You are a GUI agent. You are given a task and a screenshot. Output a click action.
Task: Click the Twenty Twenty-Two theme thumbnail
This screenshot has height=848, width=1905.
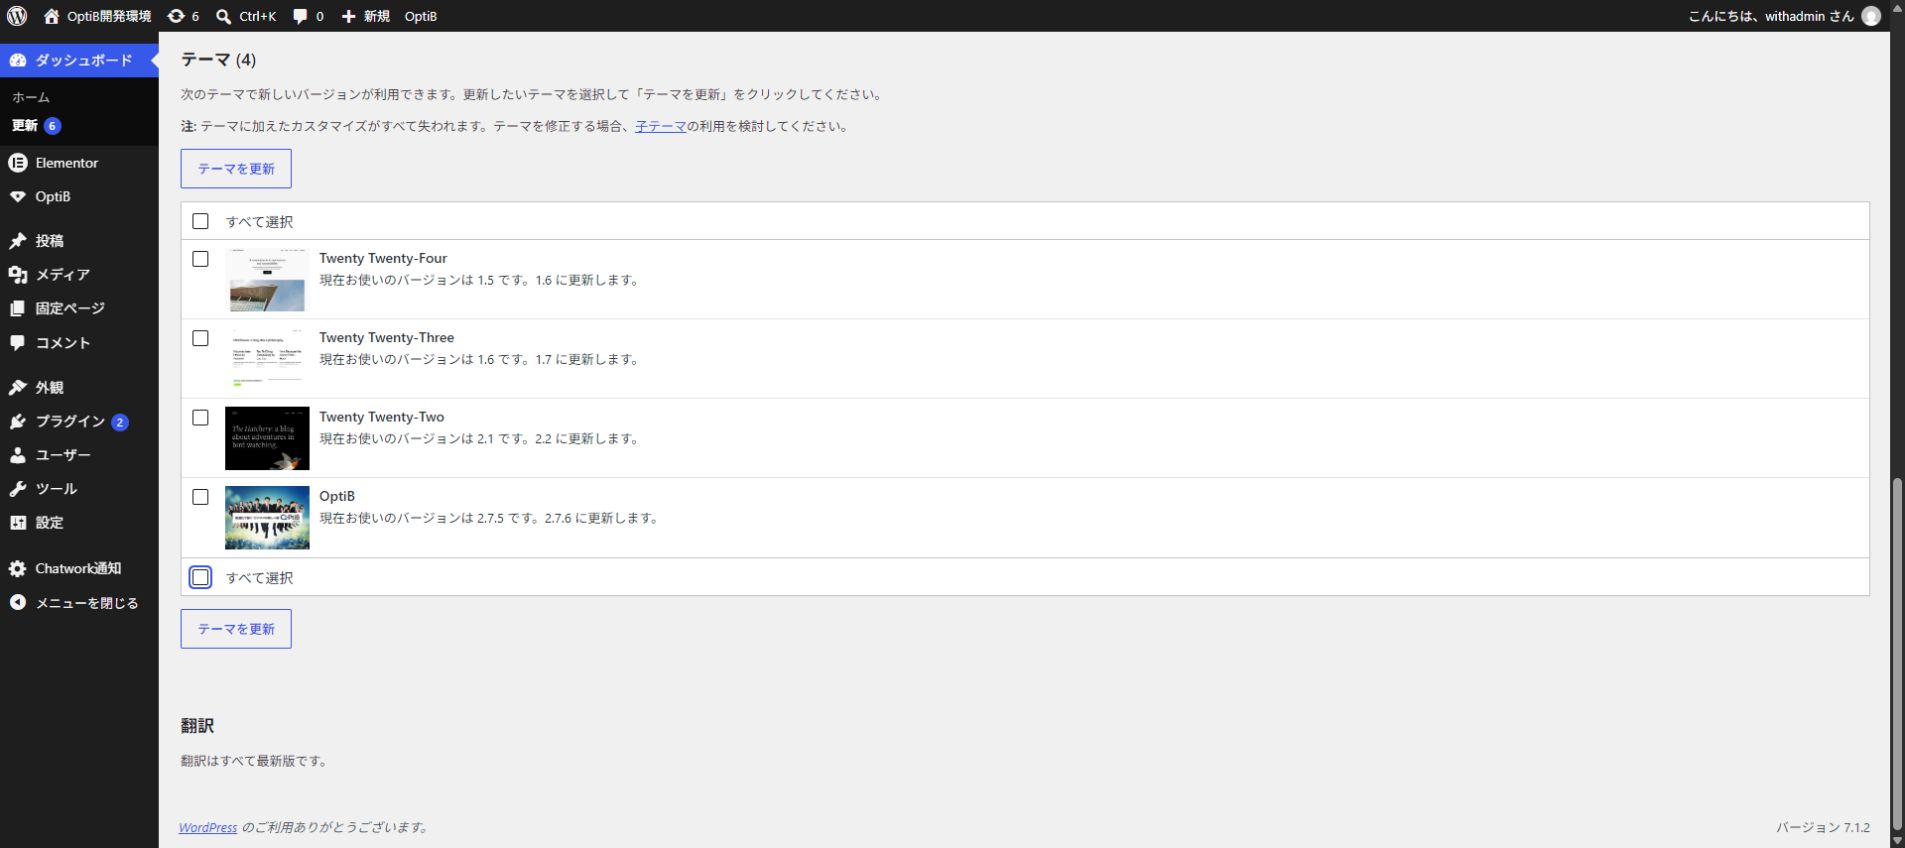pyautogui.click(x=267, y=439)
